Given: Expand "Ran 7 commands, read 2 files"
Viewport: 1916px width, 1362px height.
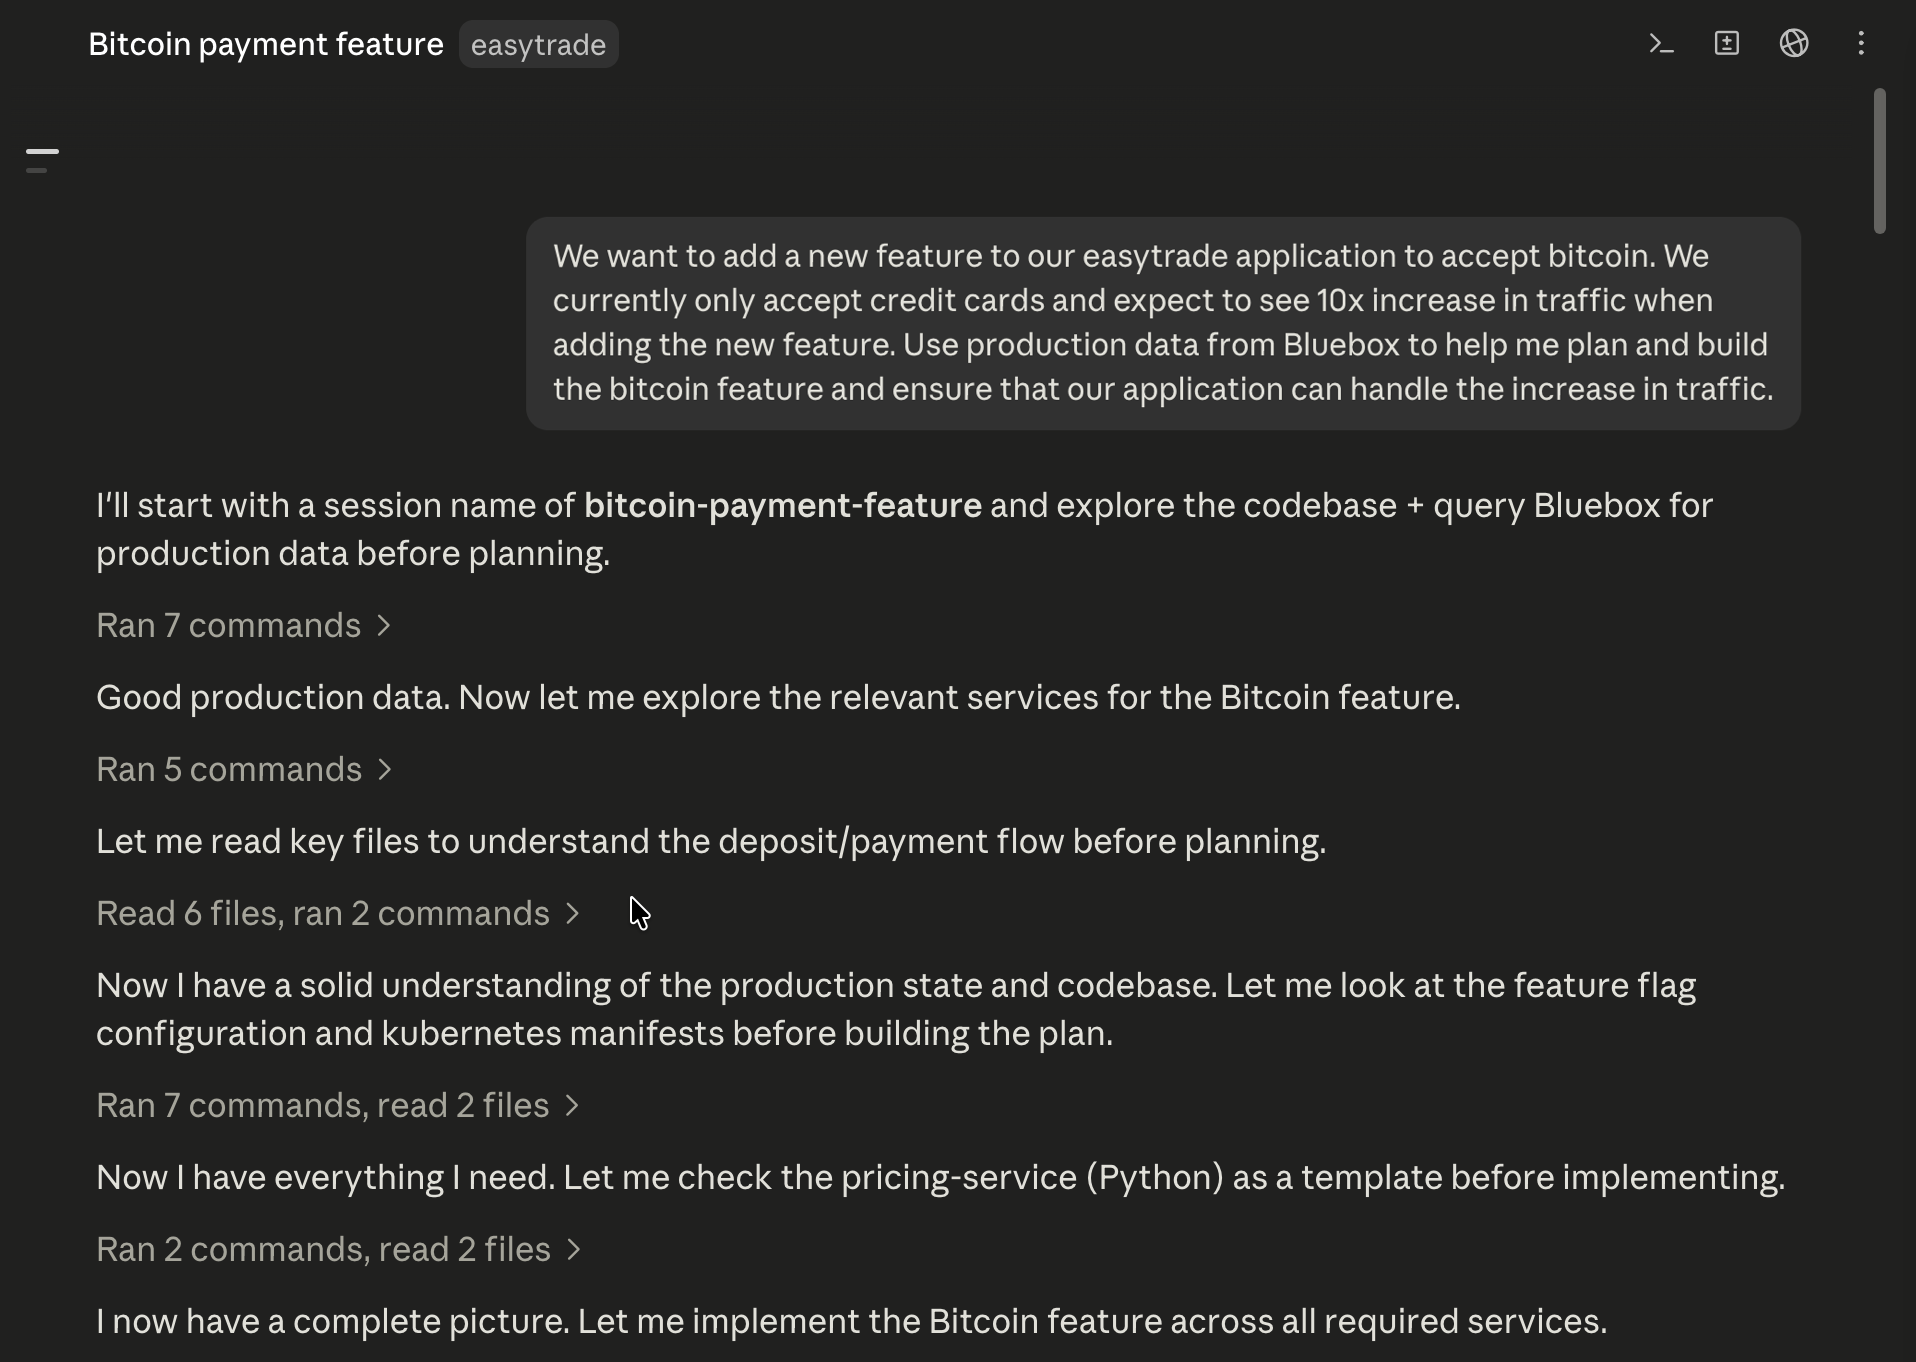Looking at the screenshot, I should tap(338, 1106).
